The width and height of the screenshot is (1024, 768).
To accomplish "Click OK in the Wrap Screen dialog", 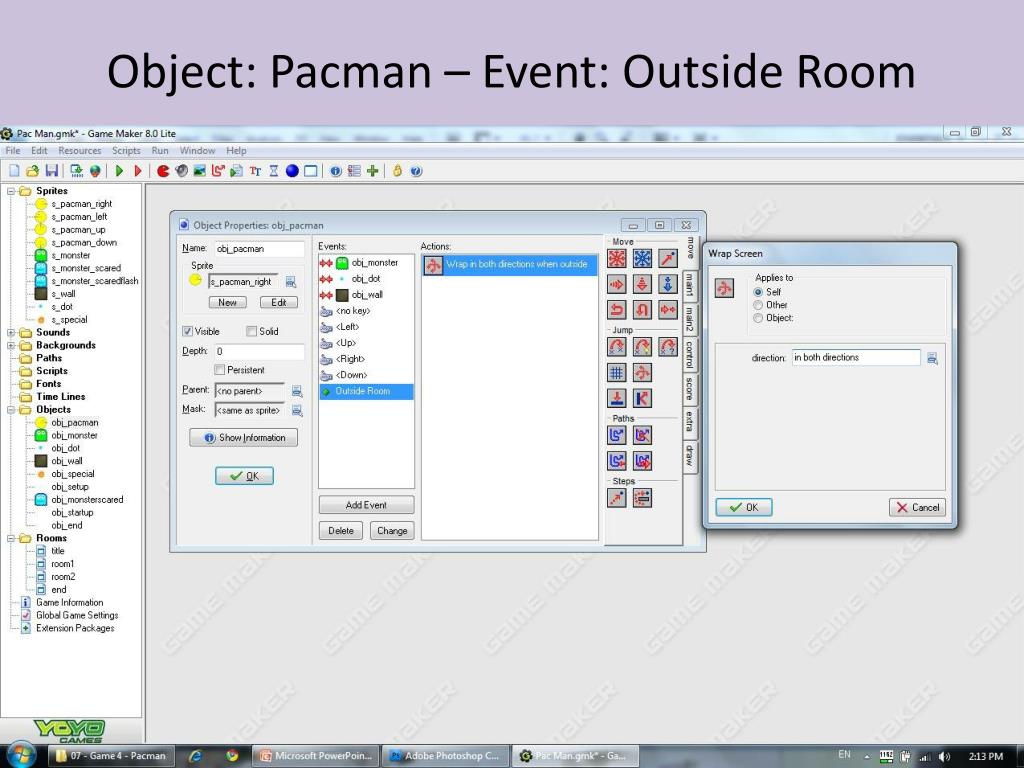I will coord(744,507).
